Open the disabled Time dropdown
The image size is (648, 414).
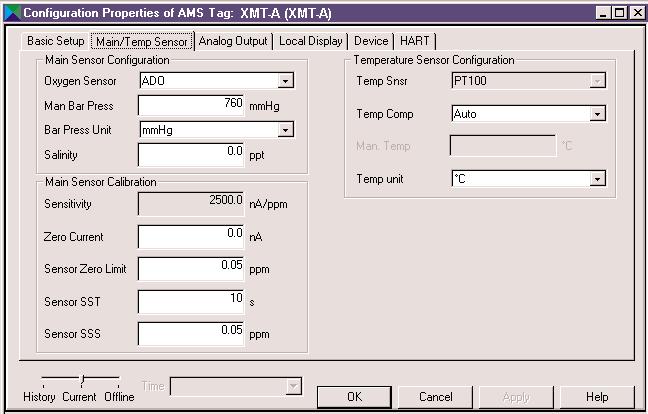[x=236, y=386]
